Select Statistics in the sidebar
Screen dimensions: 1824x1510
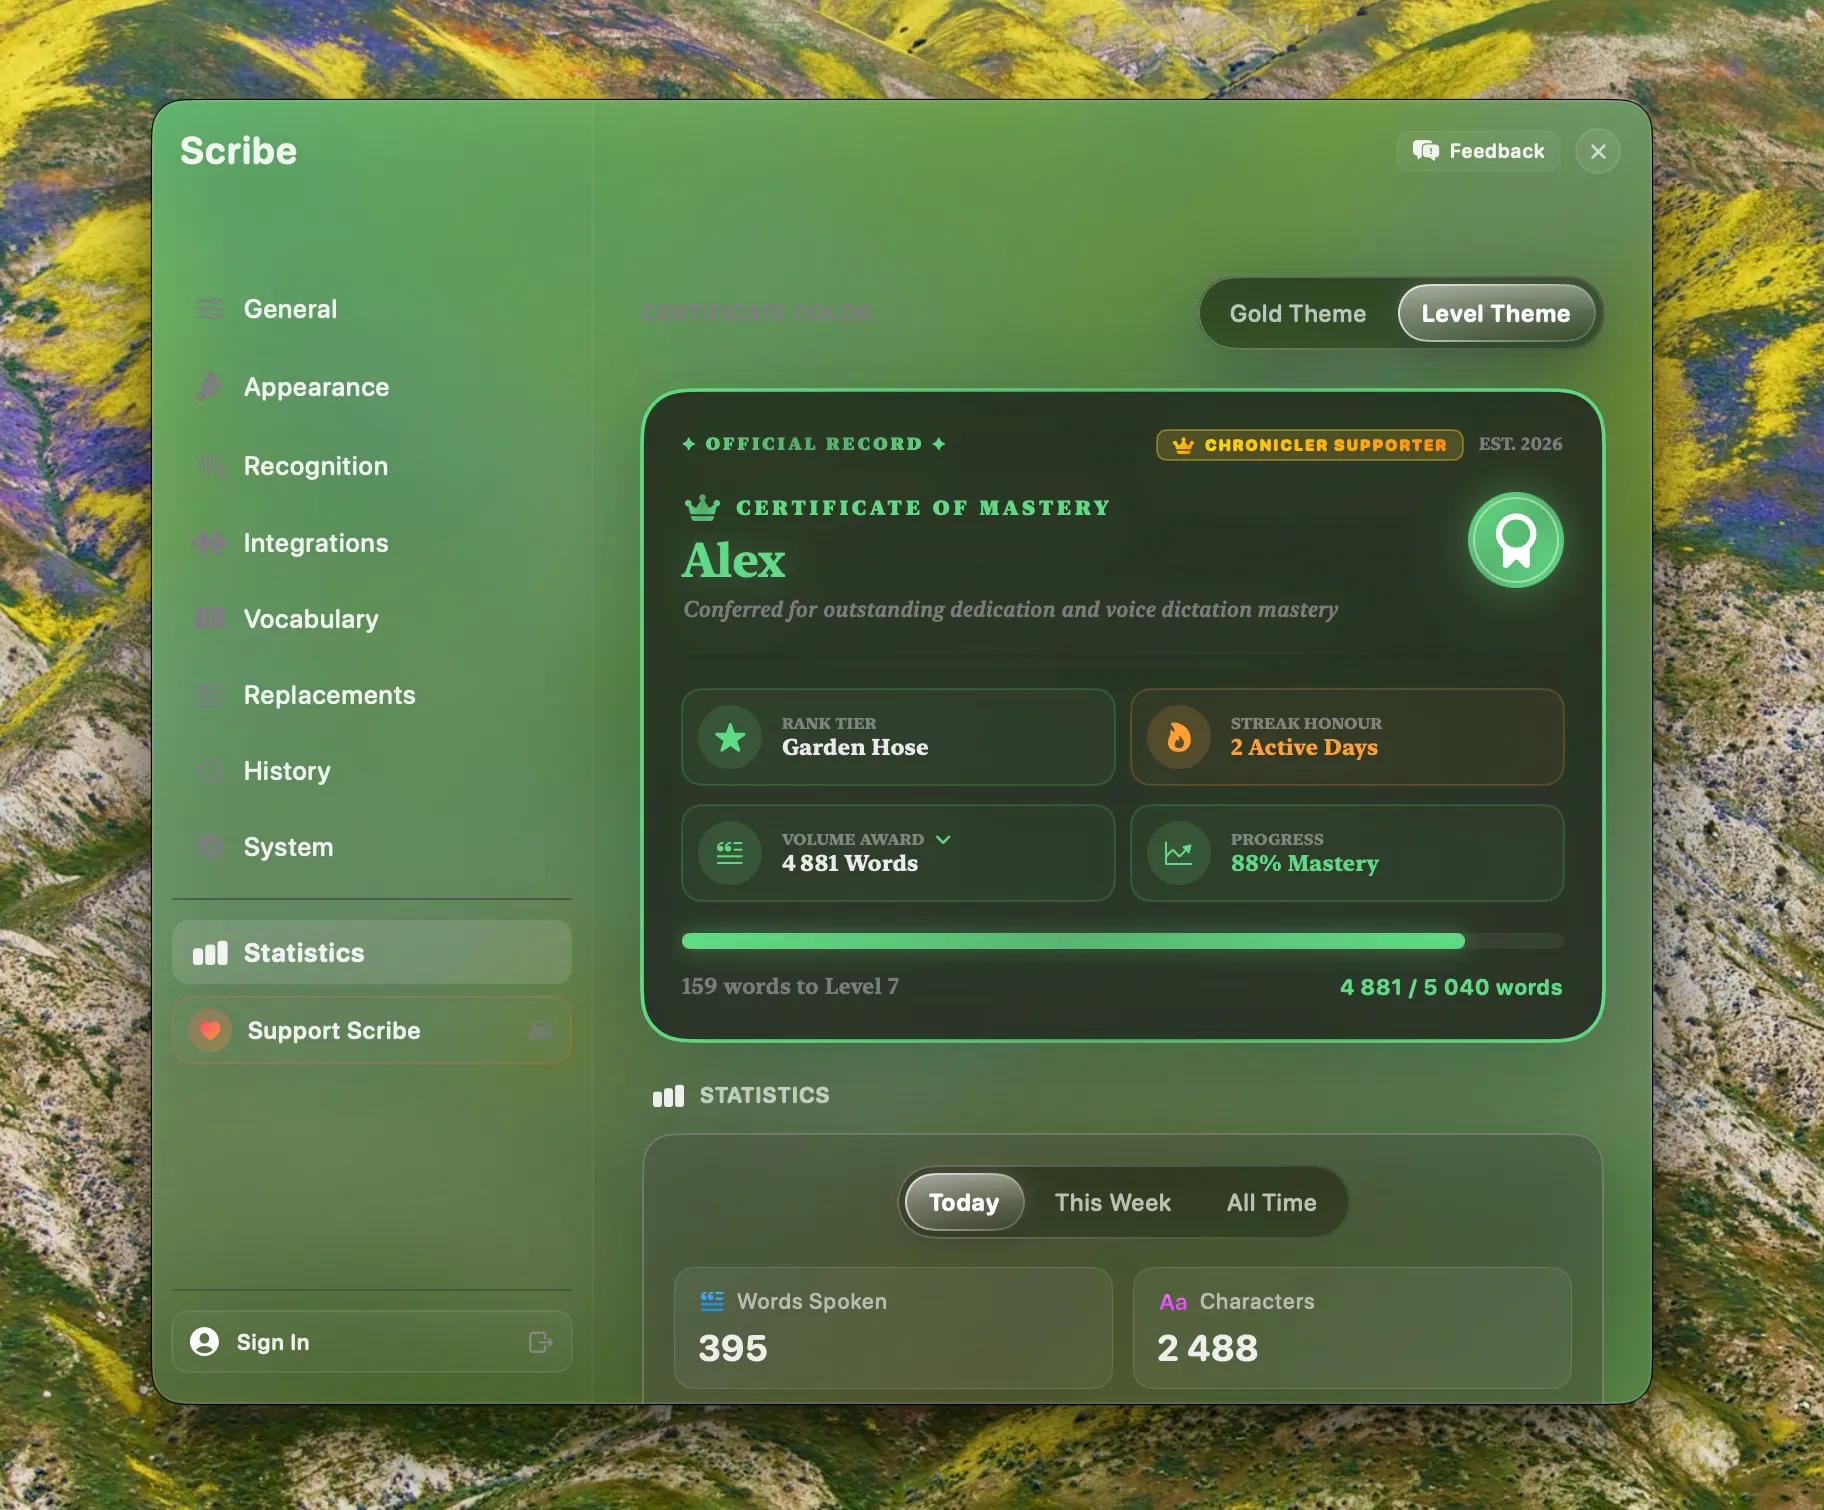click(371, 952)
